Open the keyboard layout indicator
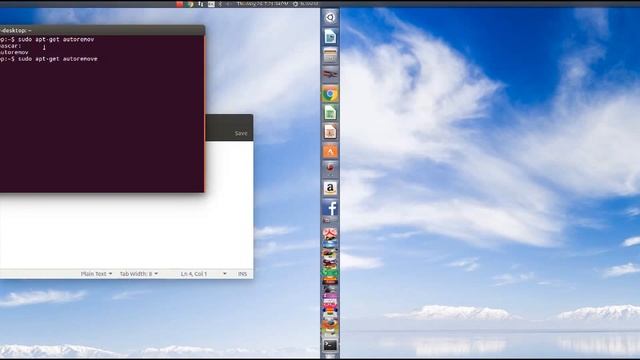Viewport: 640px width, 360px height. coord(211,4)
